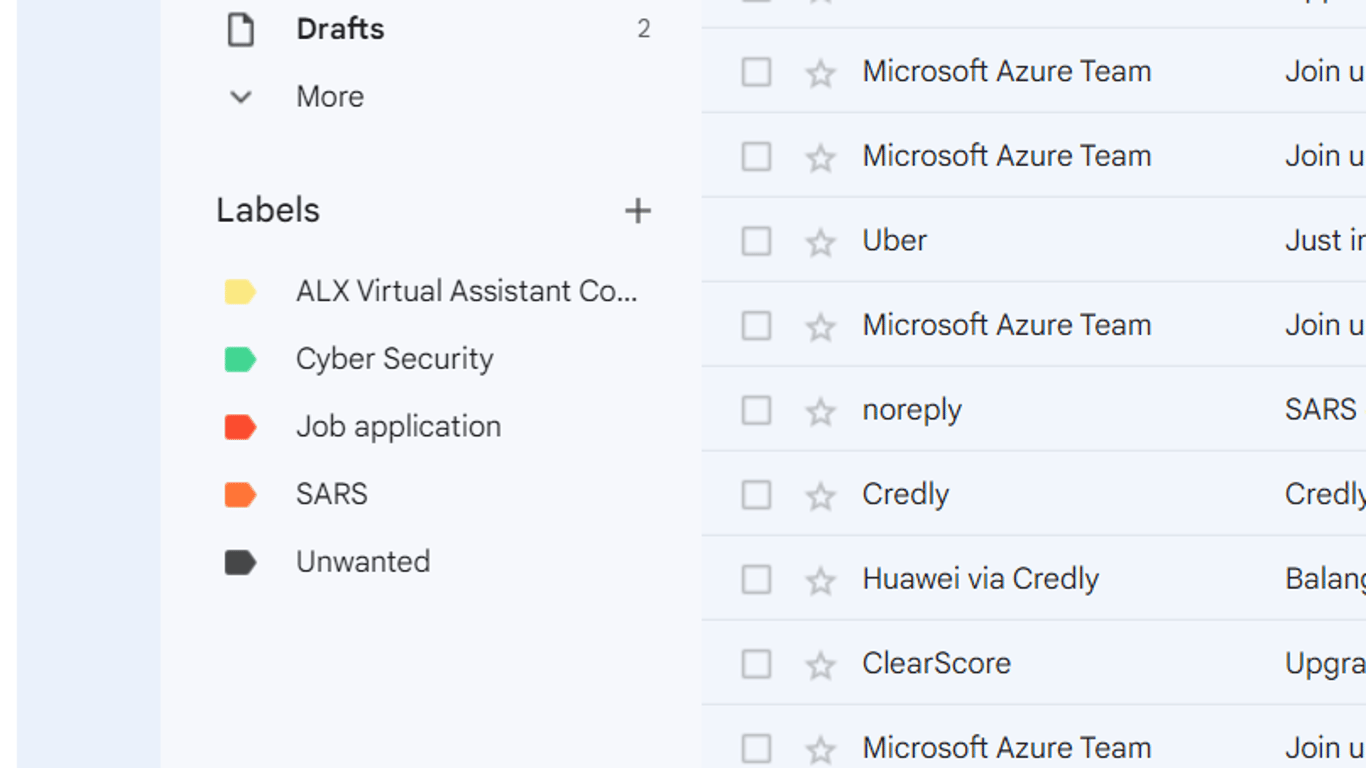Image resolution: width=1366 pixels, height=768 pixels.
Task: Open the Drafts folder label
Action: (x=340, y=29)
